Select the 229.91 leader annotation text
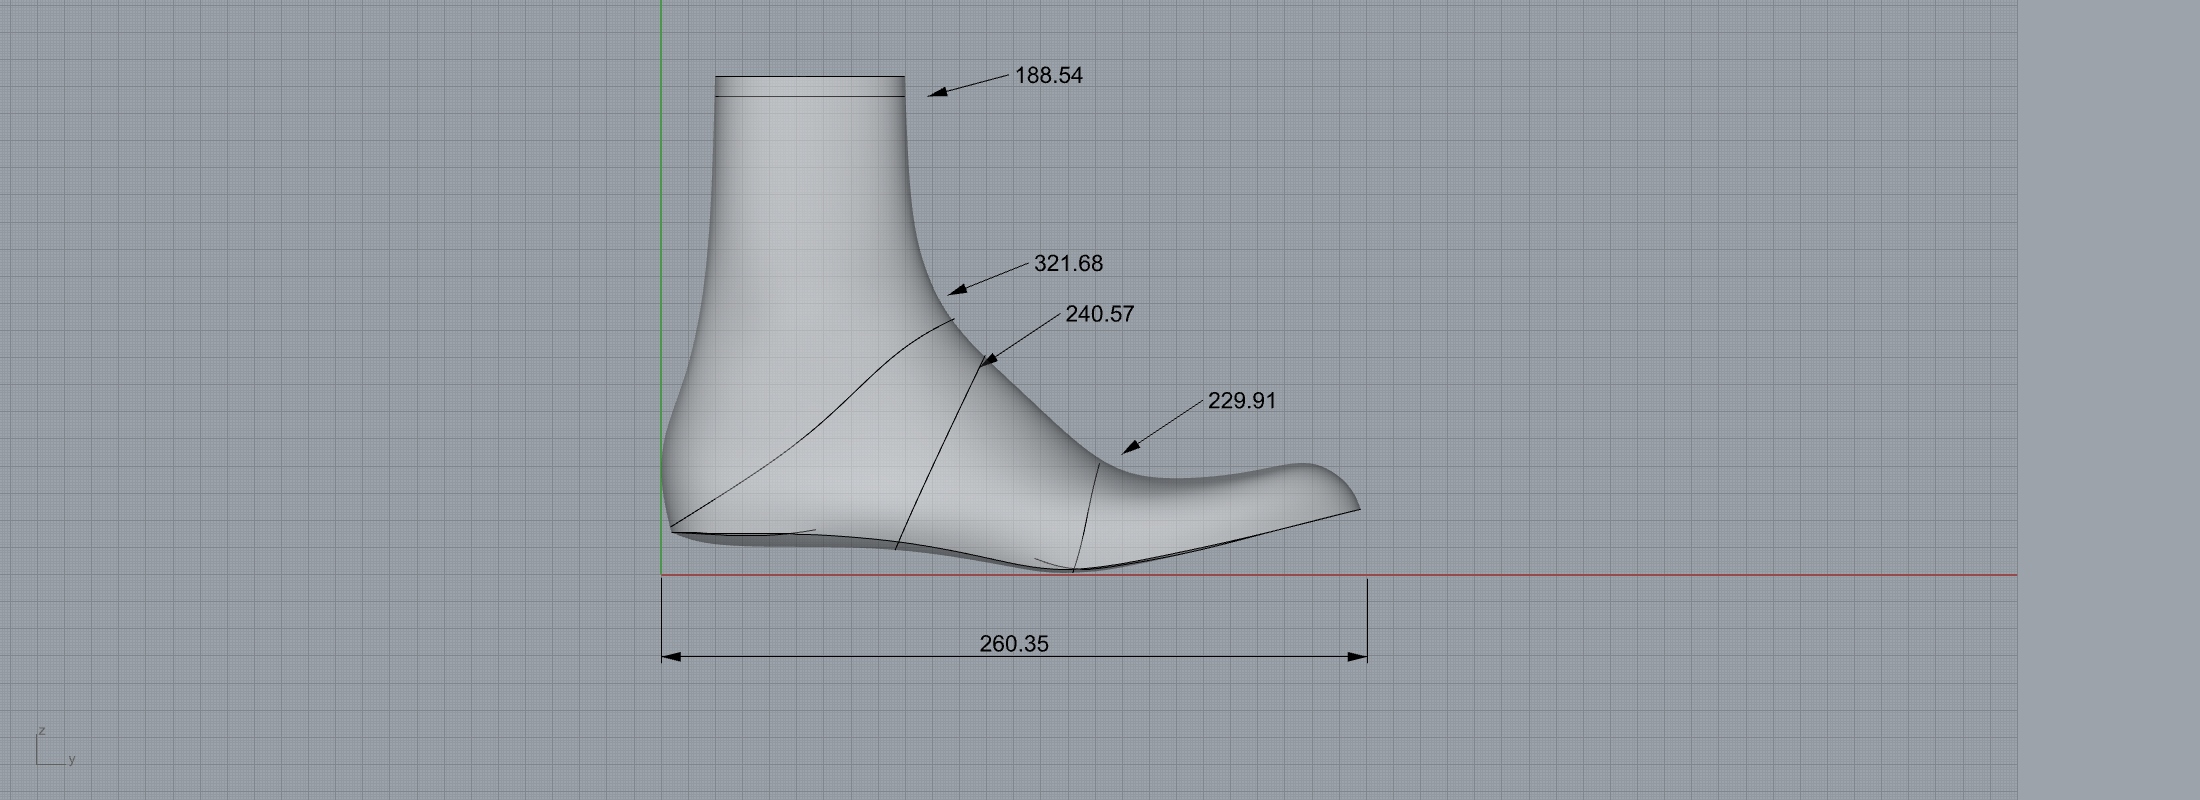This screenshot has width=2200, height=800. pyautogui.click(x=1241, y=401)
